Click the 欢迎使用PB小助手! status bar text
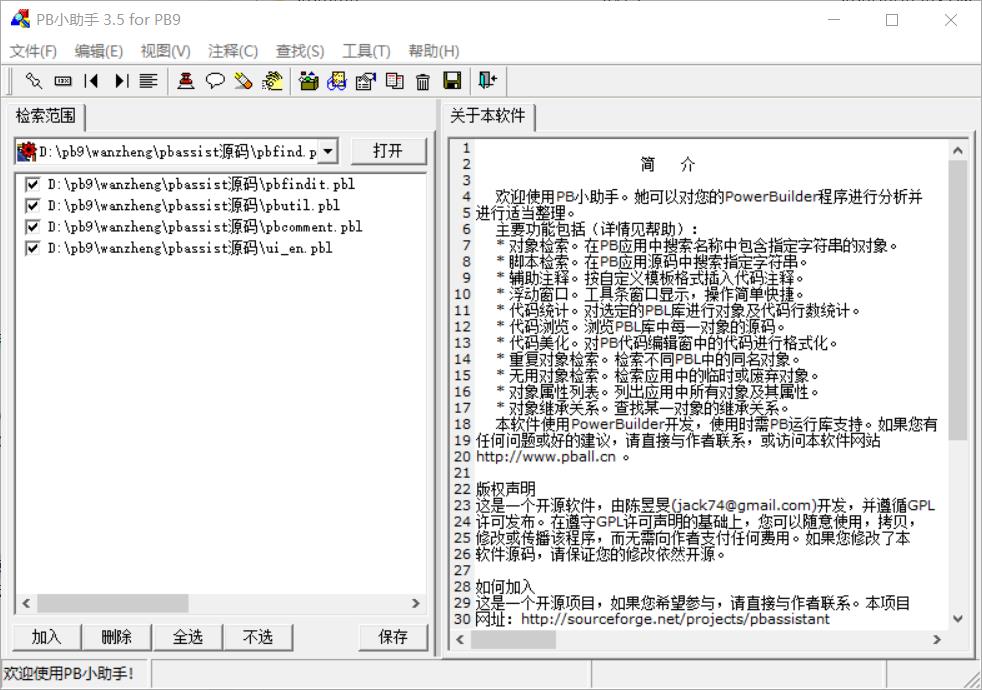Viewport: 982px width, 690px height. point(68,674)
